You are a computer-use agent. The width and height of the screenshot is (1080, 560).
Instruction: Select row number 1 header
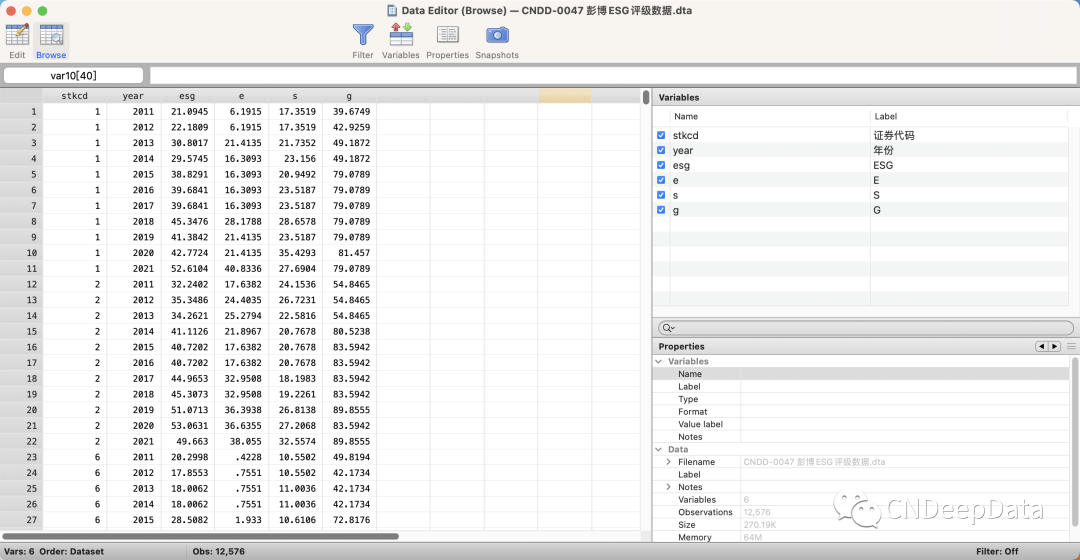21,112
